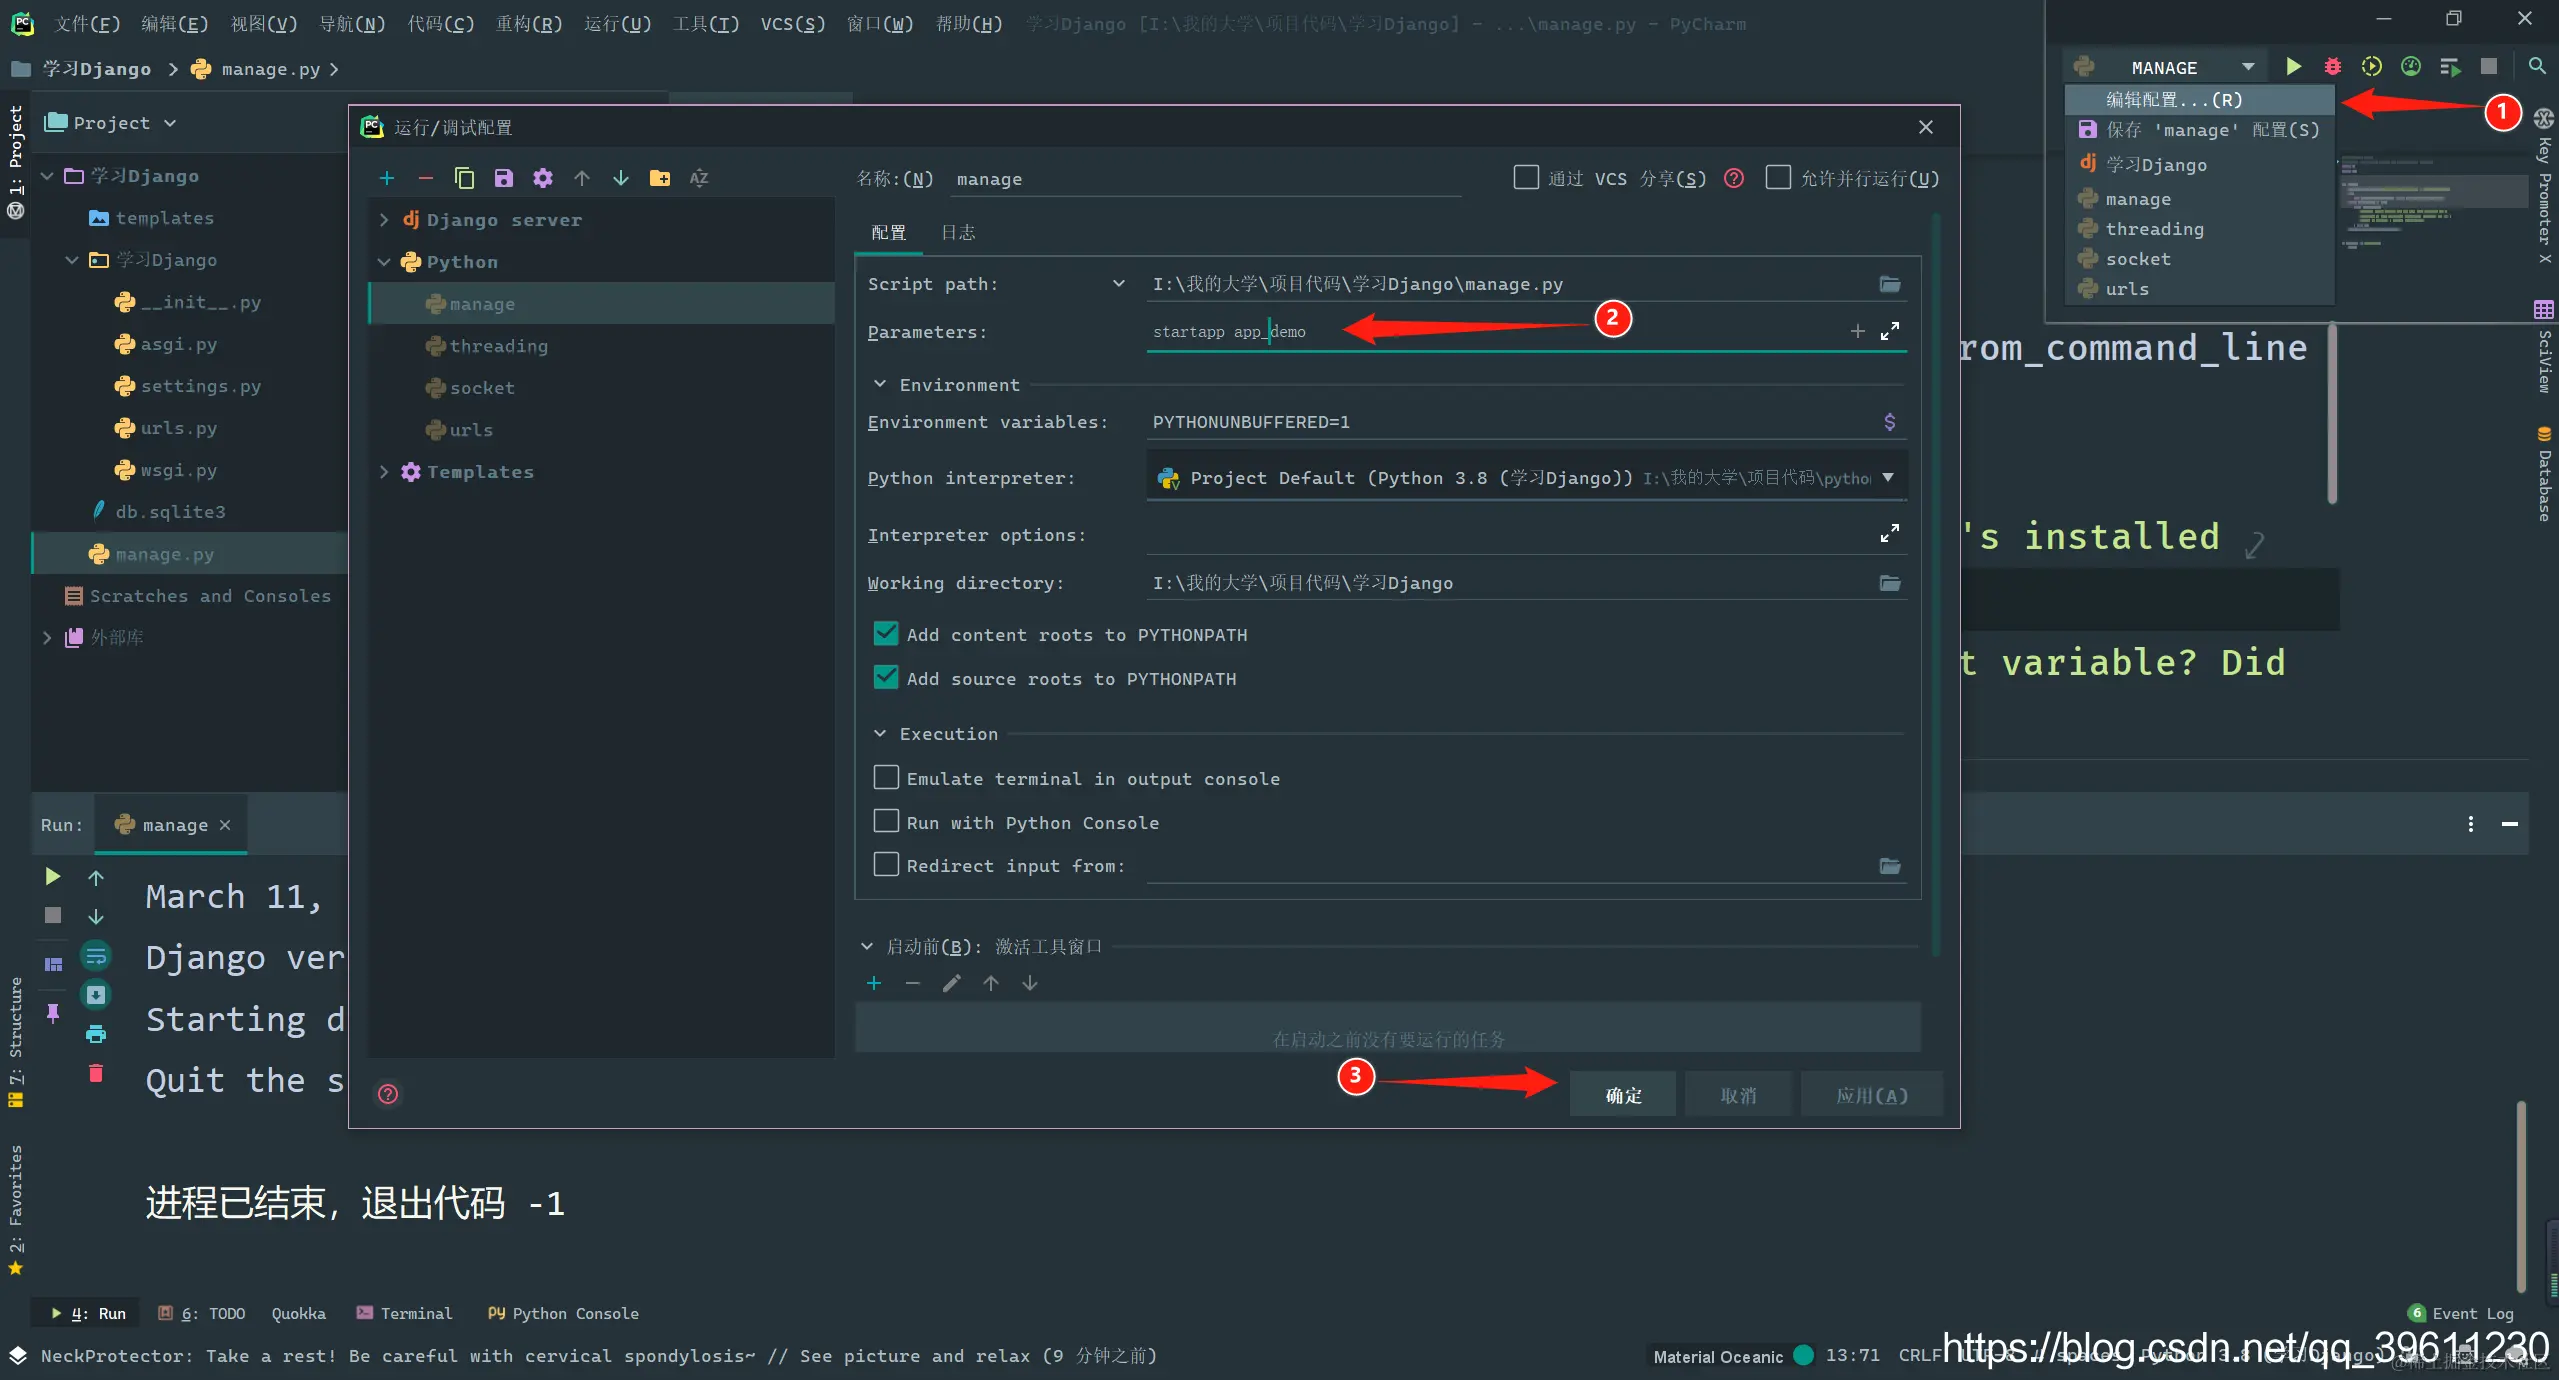Viewport: 2559px width, 1380px height.
Task: Enable Emulate terminal in output console
Action: [x=886, y=778]
